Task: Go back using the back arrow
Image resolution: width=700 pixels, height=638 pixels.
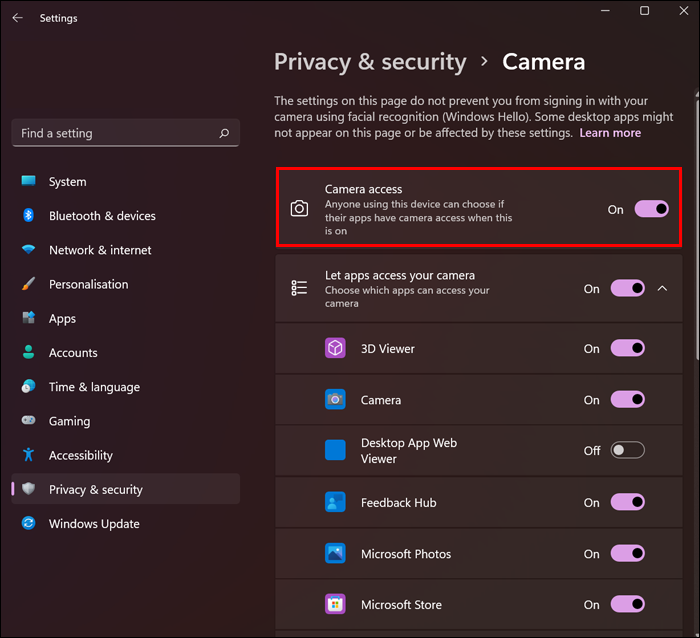Action: [x=17, y=18]
